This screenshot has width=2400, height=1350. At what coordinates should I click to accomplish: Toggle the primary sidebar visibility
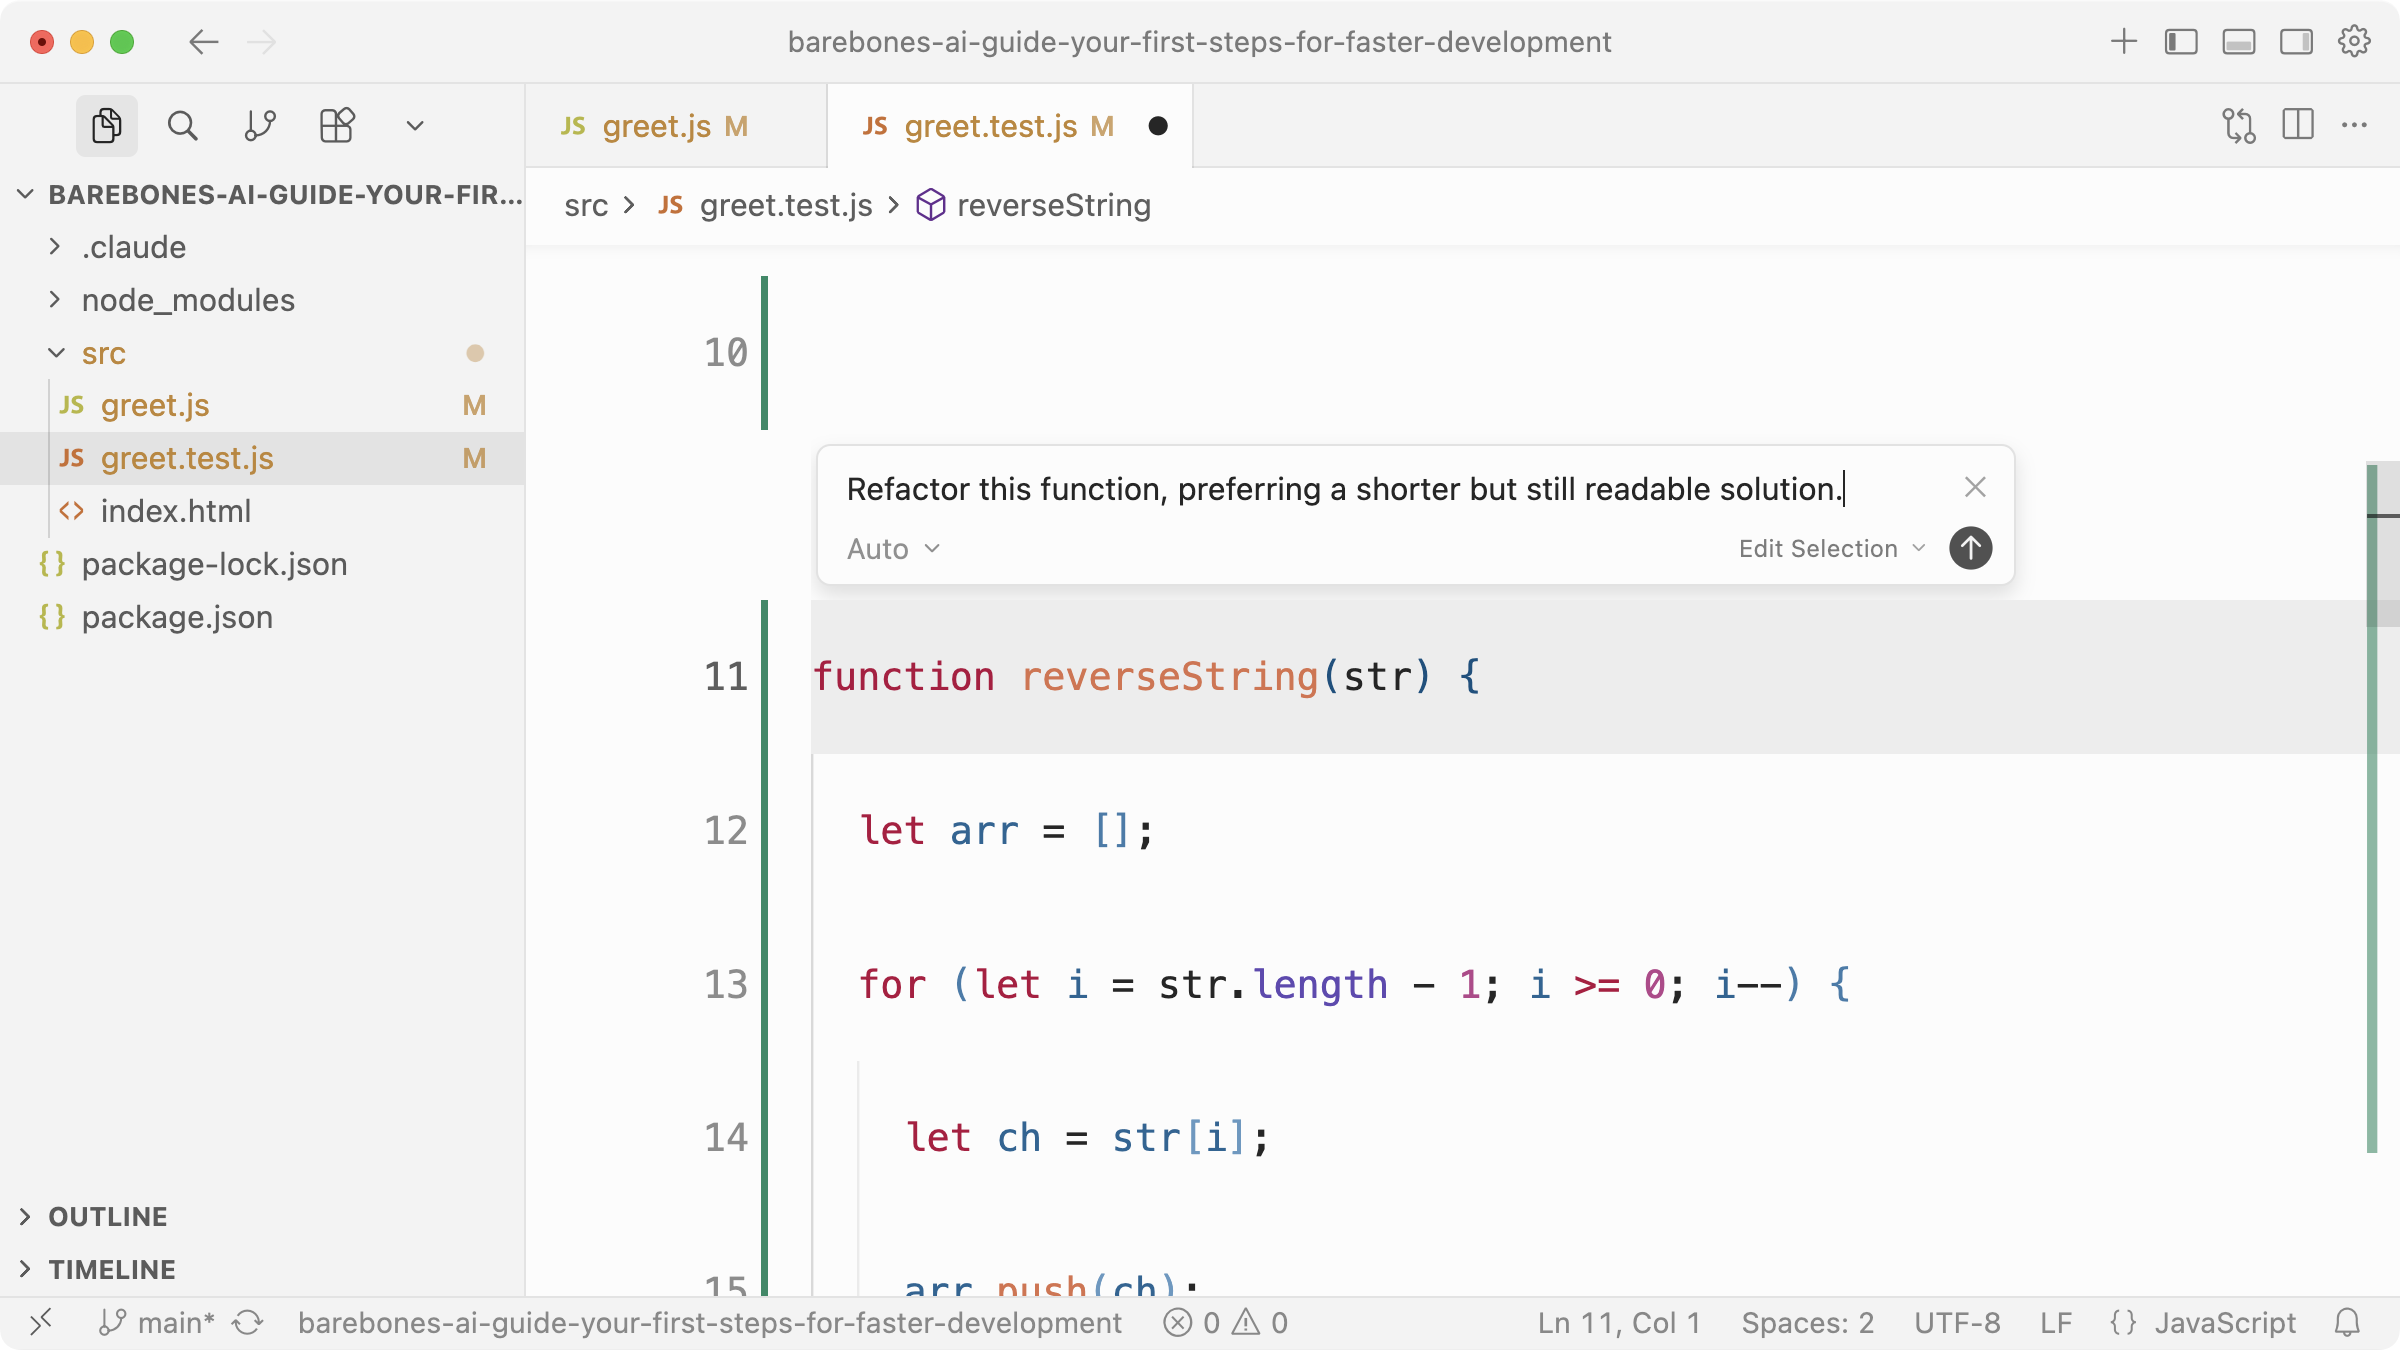click(x=2181, y=42)
